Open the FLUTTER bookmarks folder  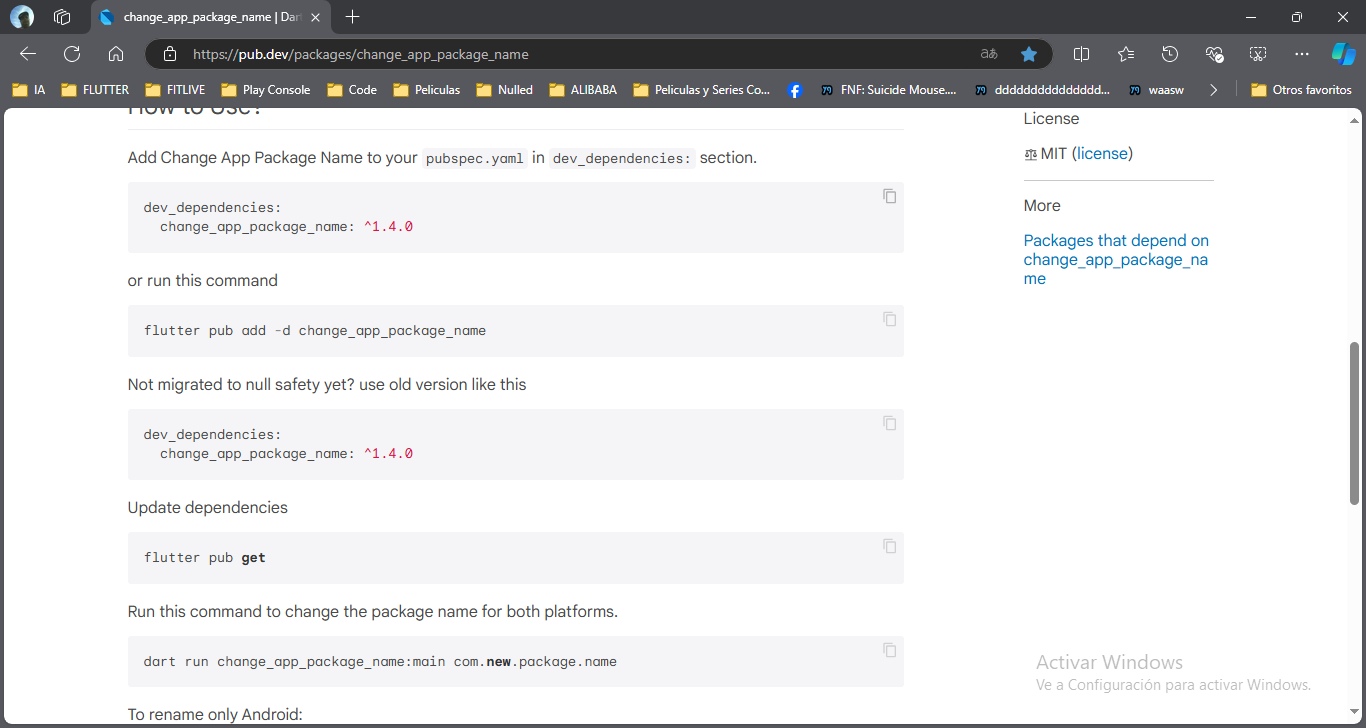(x=96, y=90)
